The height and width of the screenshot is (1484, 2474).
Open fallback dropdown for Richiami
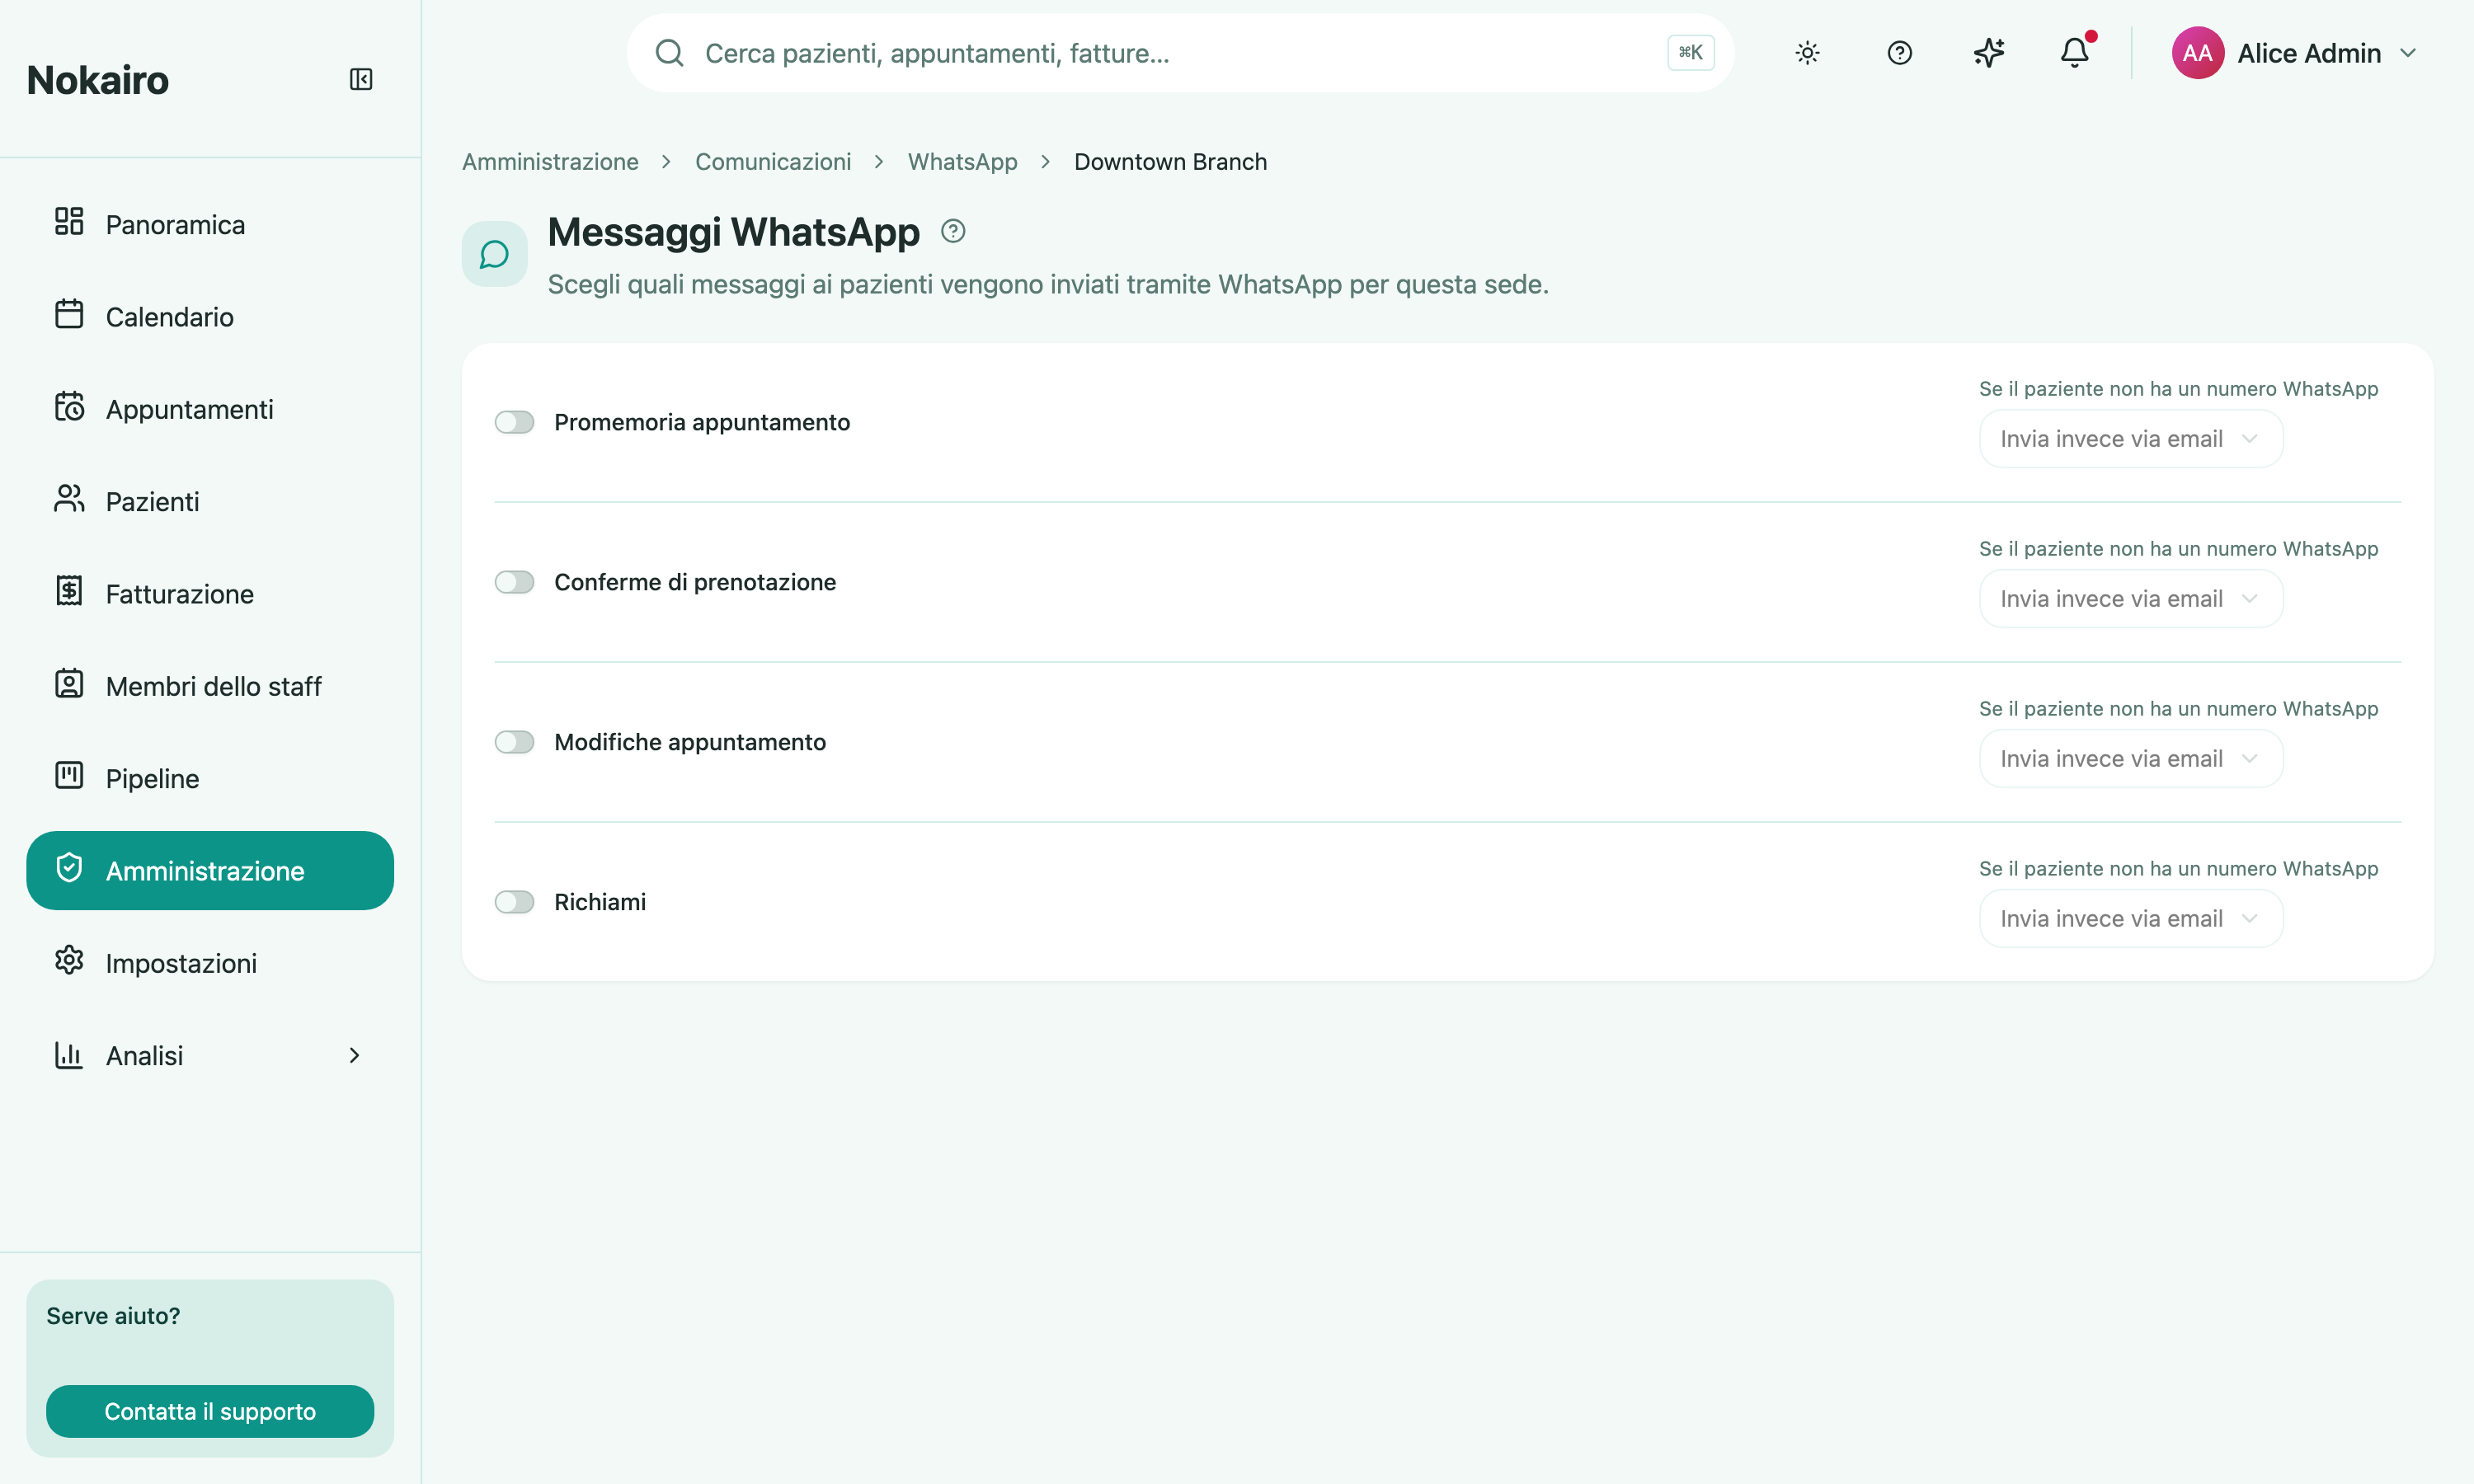(2130, 919)
